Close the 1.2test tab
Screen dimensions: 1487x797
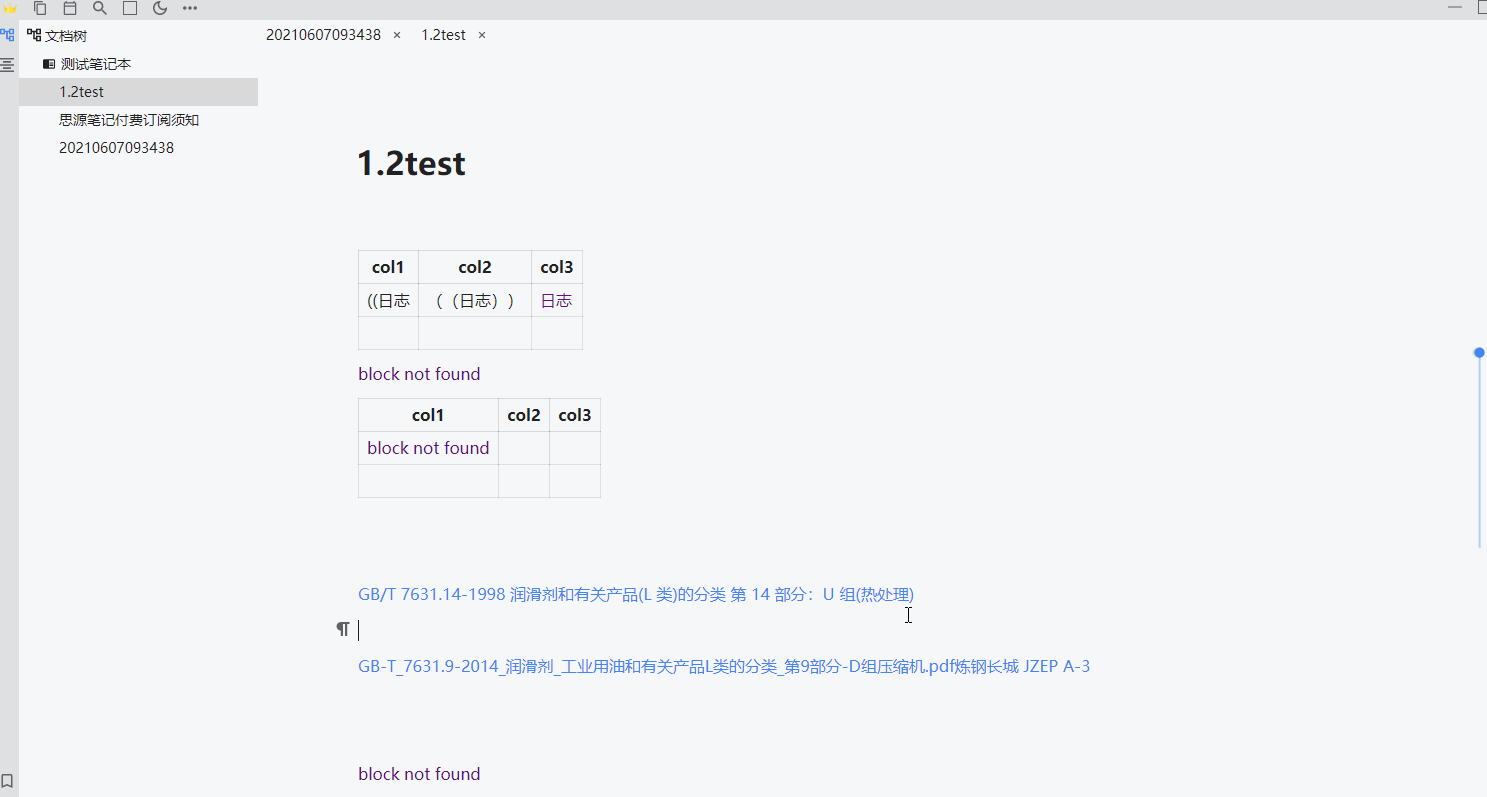482,35
